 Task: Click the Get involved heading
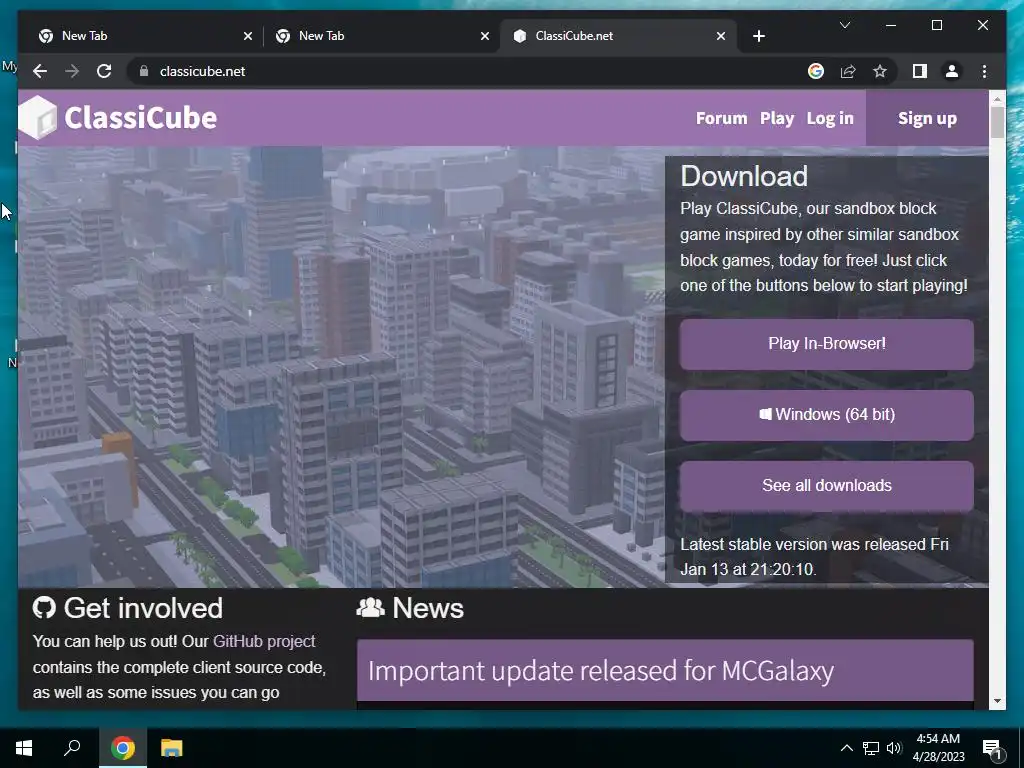tap(143, 608)
